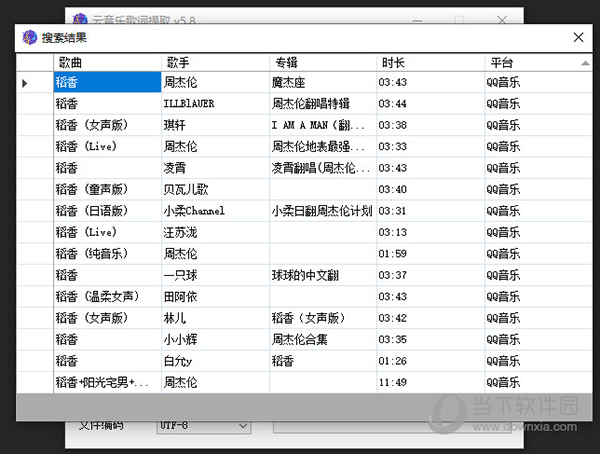This screenshot has height=454, width=600.
Task: Select duration cell 01:26
Action: (430, 361)
